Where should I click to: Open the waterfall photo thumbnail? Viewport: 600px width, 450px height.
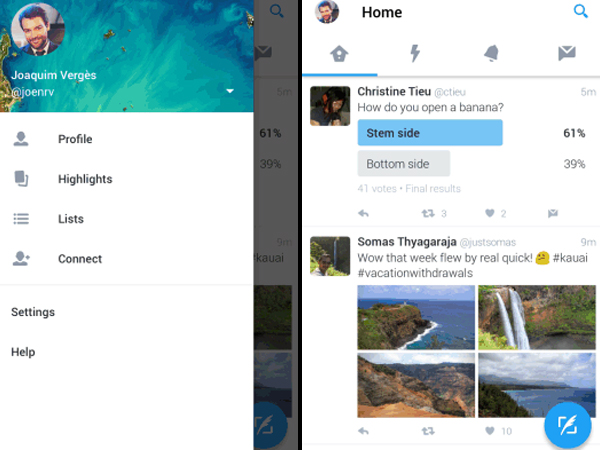click(x=536, y=317)
